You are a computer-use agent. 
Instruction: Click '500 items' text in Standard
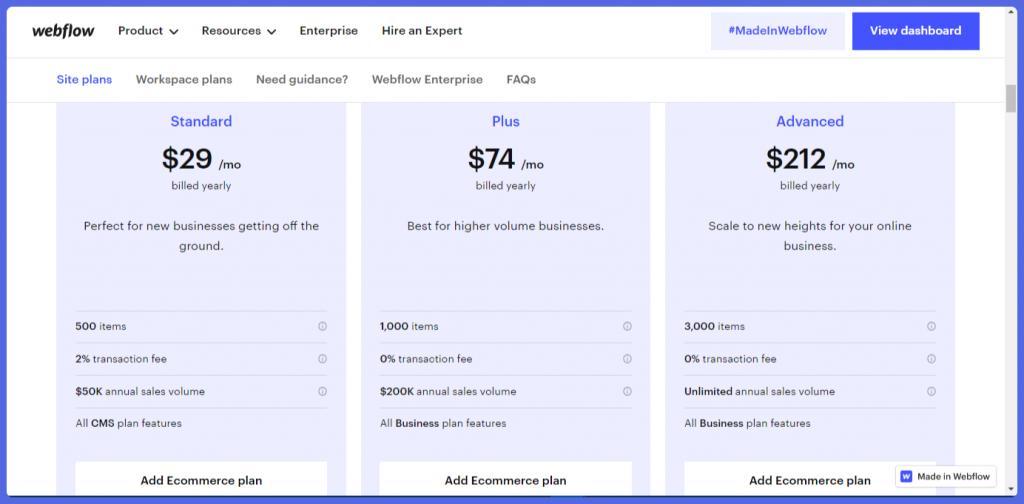pos(101,326)
